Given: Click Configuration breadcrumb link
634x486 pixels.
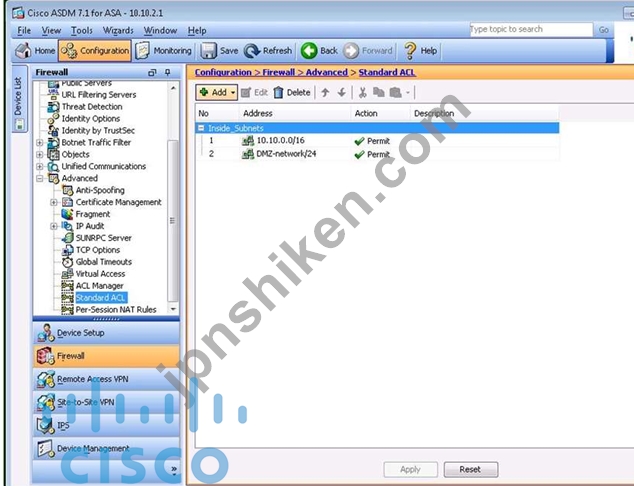Looking at the screenshot, I should coord(223,72).
